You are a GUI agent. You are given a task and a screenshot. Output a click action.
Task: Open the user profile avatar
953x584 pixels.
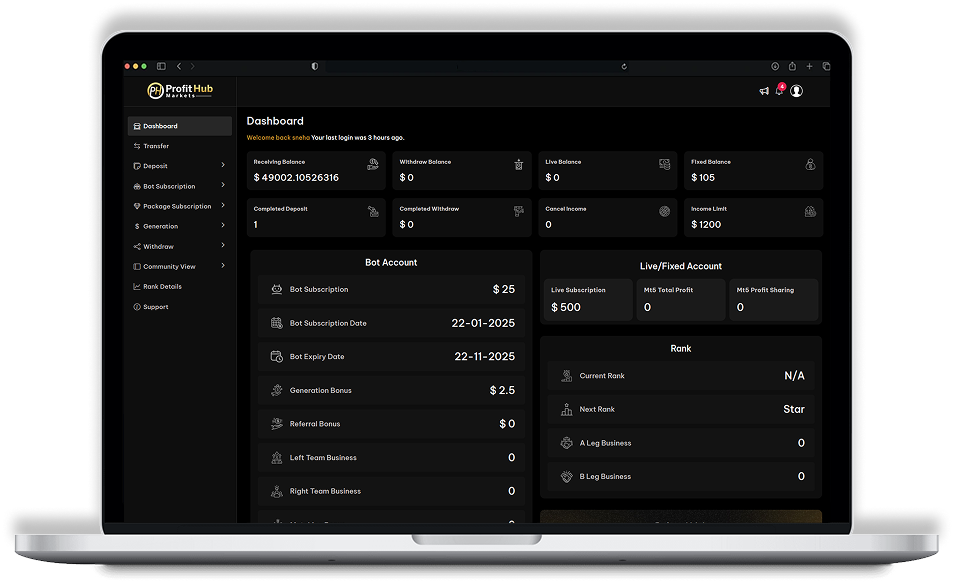796,91
